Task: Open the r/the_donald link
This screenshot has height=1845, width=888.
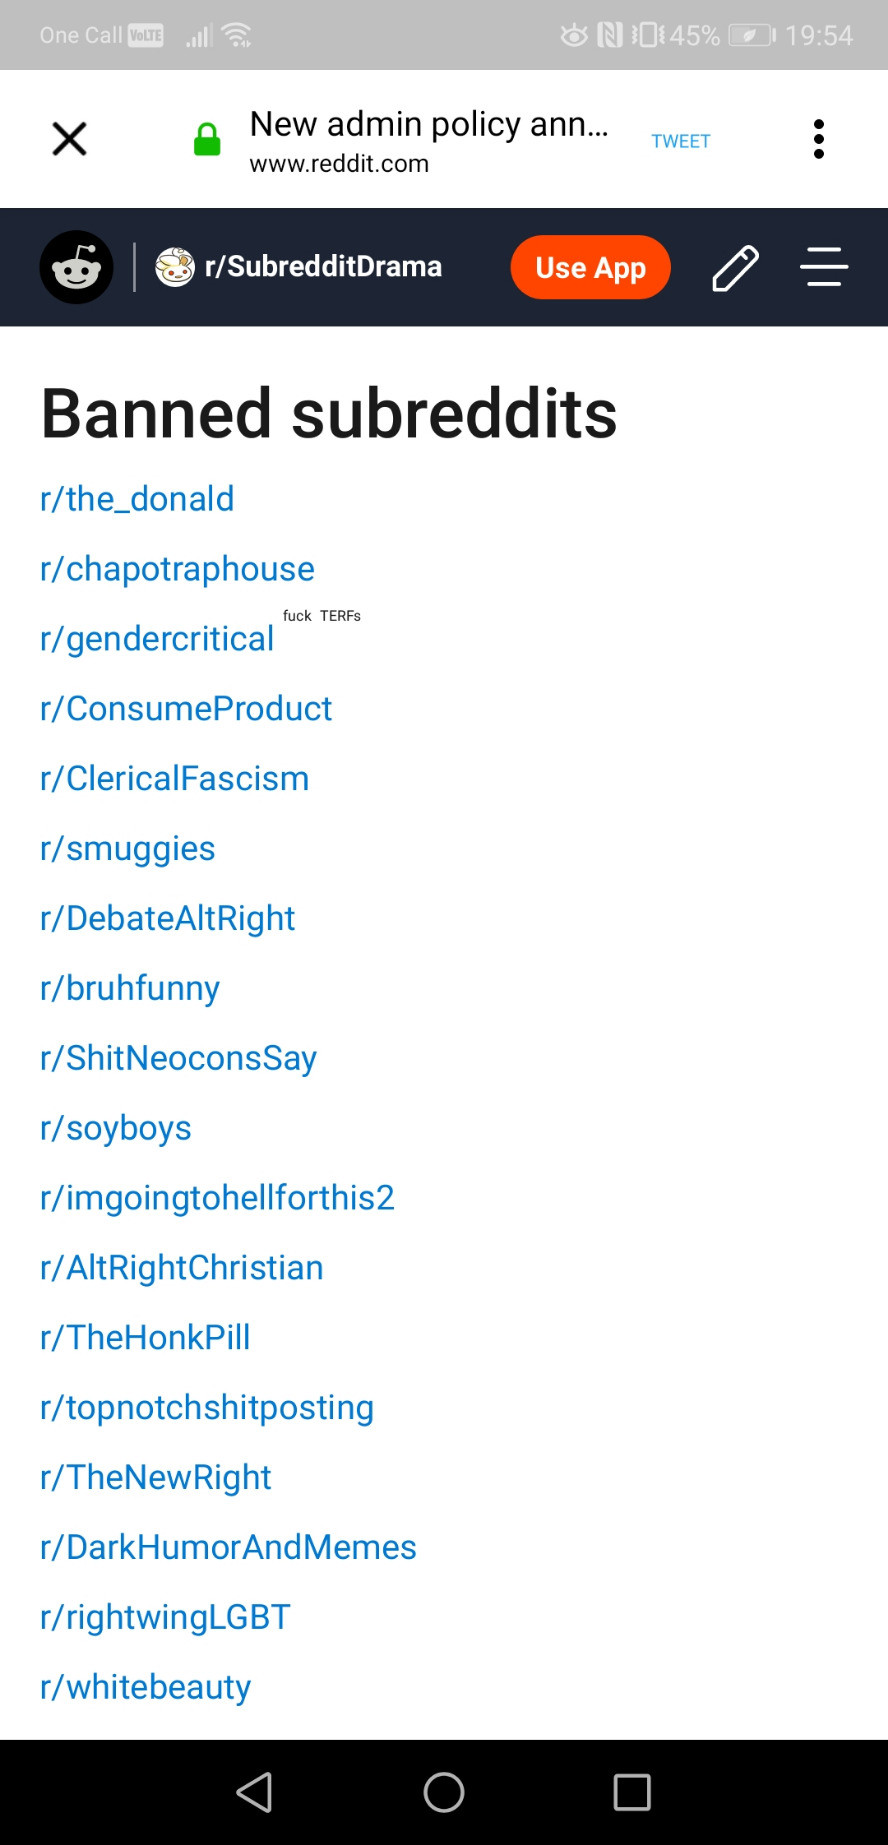Action: click(x=137, y=498)
